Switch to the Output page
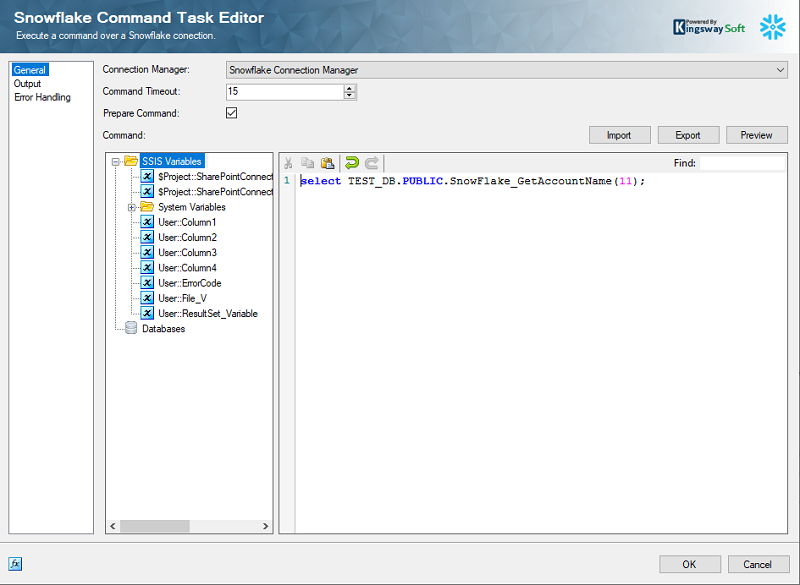This screenshot has height=585, width=800. pyautogui.click(x=28, y=84)
